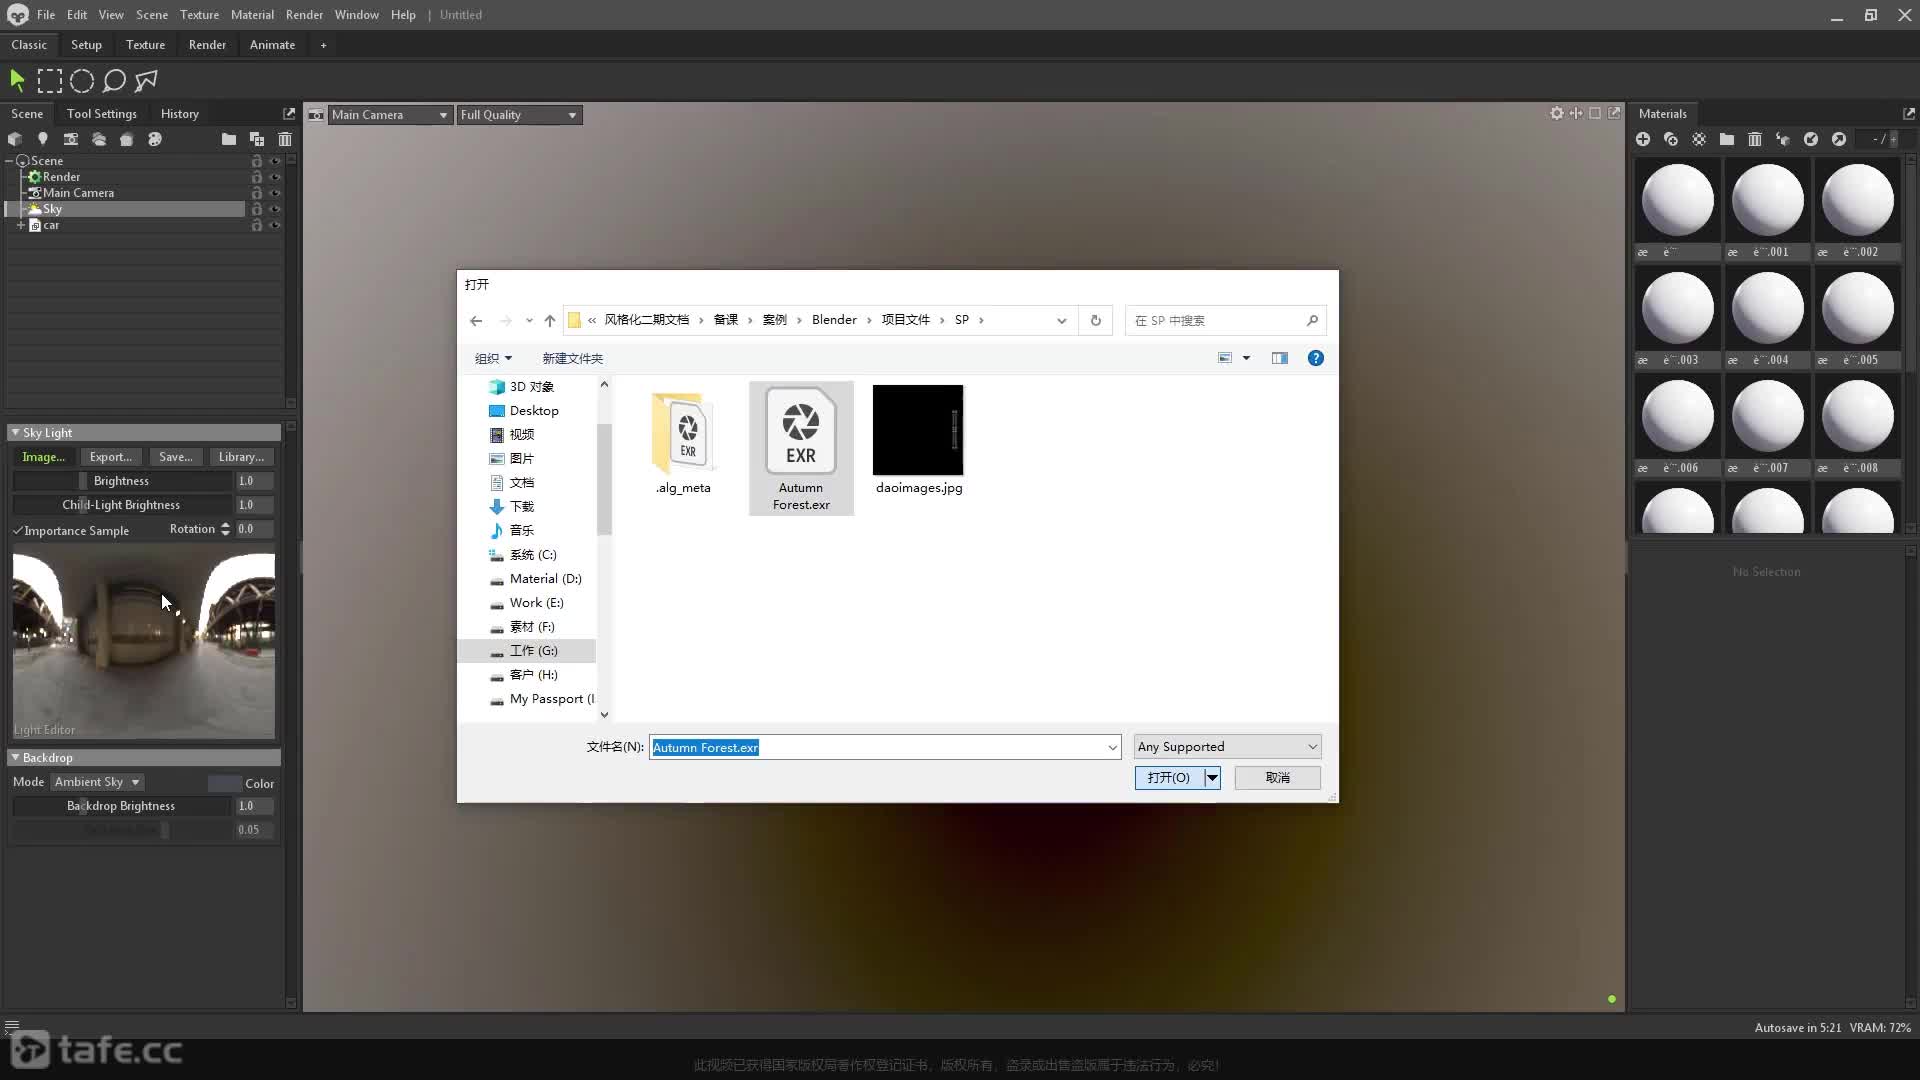Open File menu
This screenshot has height=1080, width=1920.
tap(46, 15)
